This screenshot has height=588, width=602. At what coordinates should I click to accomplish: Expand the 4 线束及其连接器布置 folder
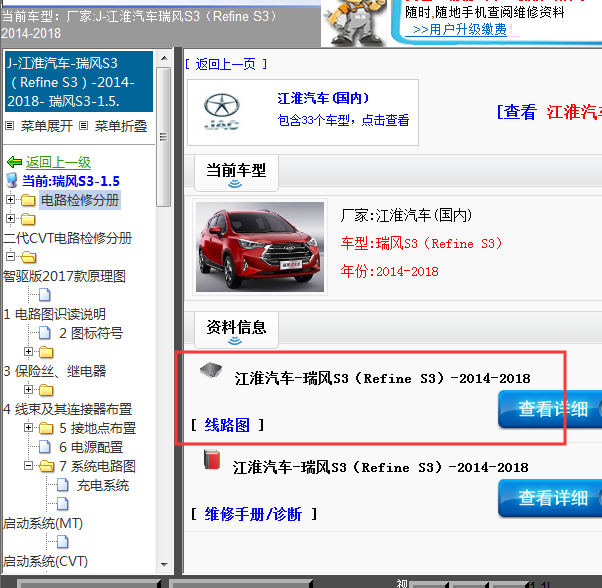pyautogui.click(x=28, y=389)
